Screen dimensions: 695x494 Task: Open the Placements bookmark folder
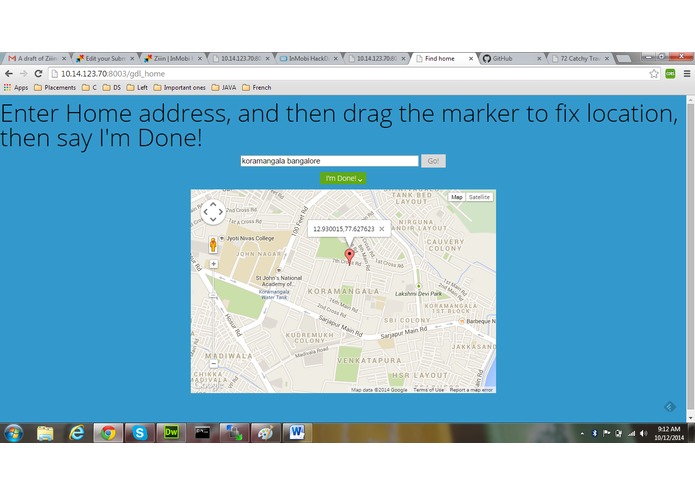(55, 88)
